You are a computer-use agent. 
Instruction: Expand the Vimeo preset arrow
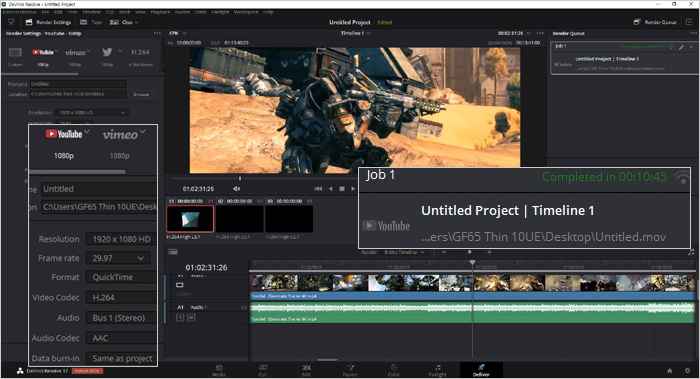88,50
